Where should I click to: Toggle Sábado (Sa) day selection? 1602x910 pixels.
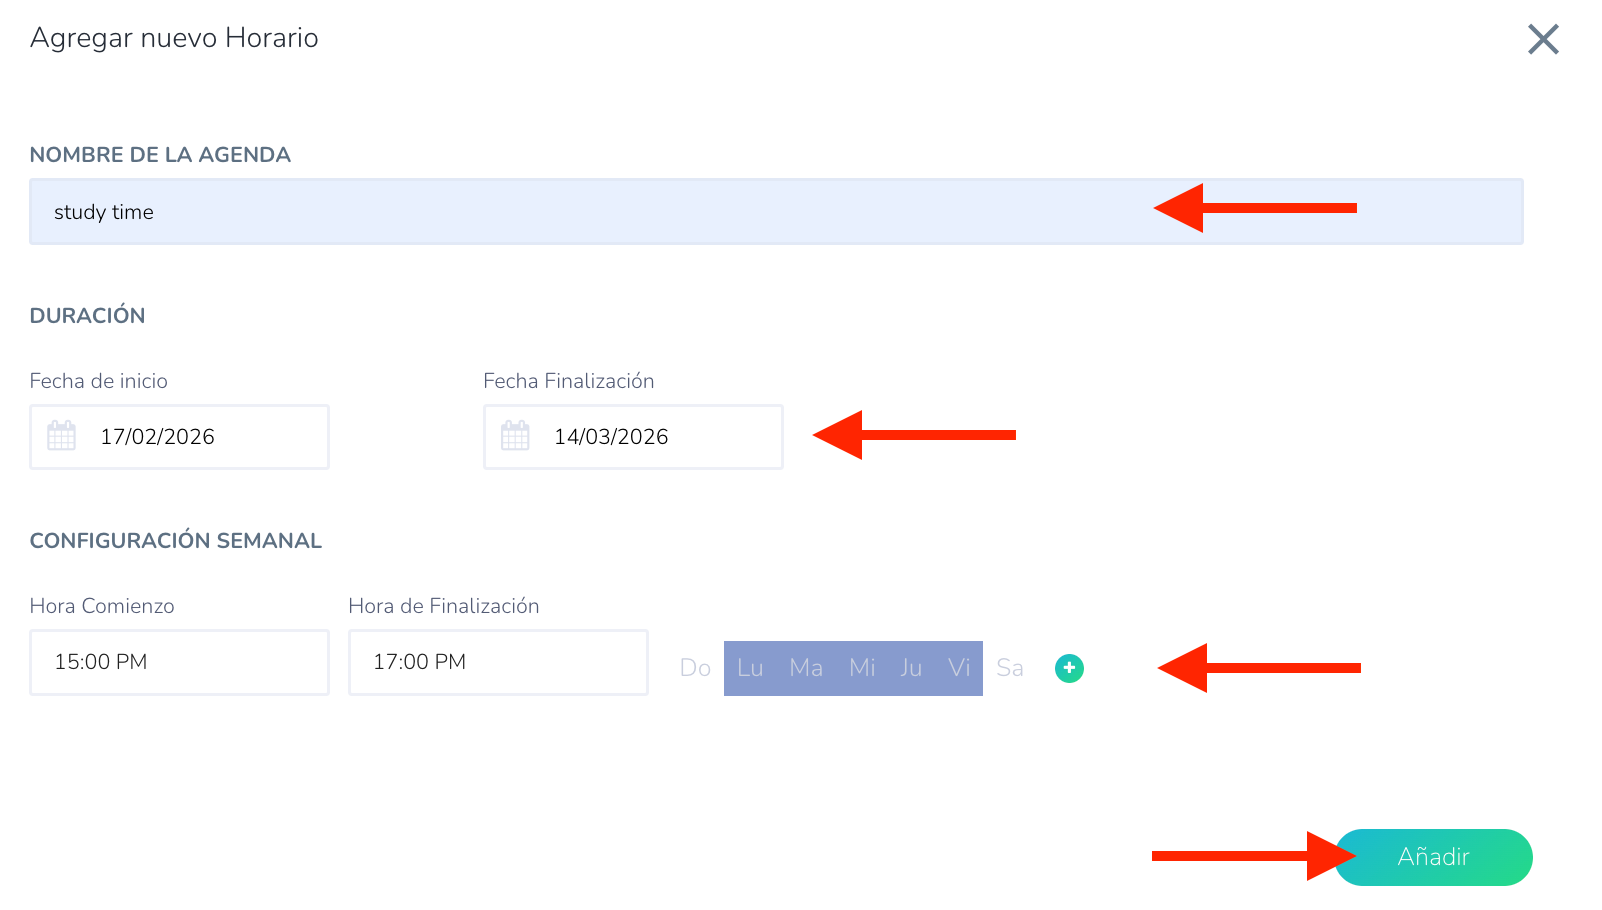pos(1010,668)
